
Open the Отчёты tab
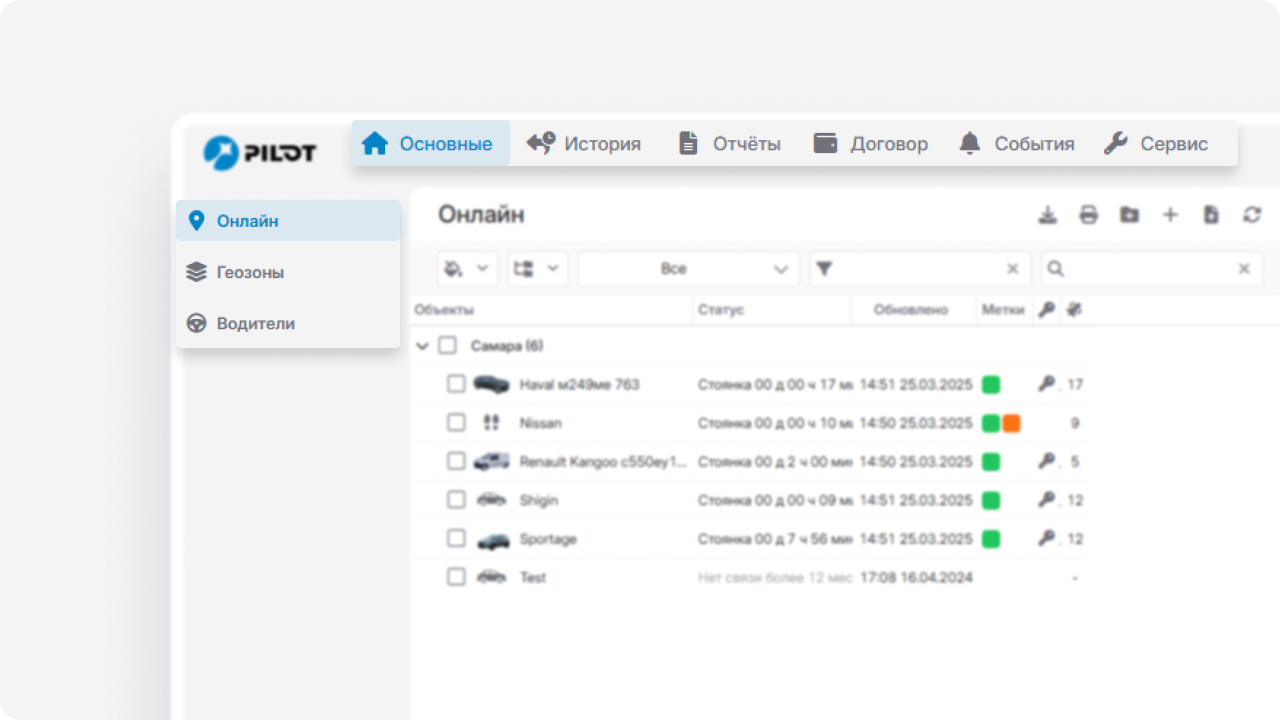(x=729, y=144)
